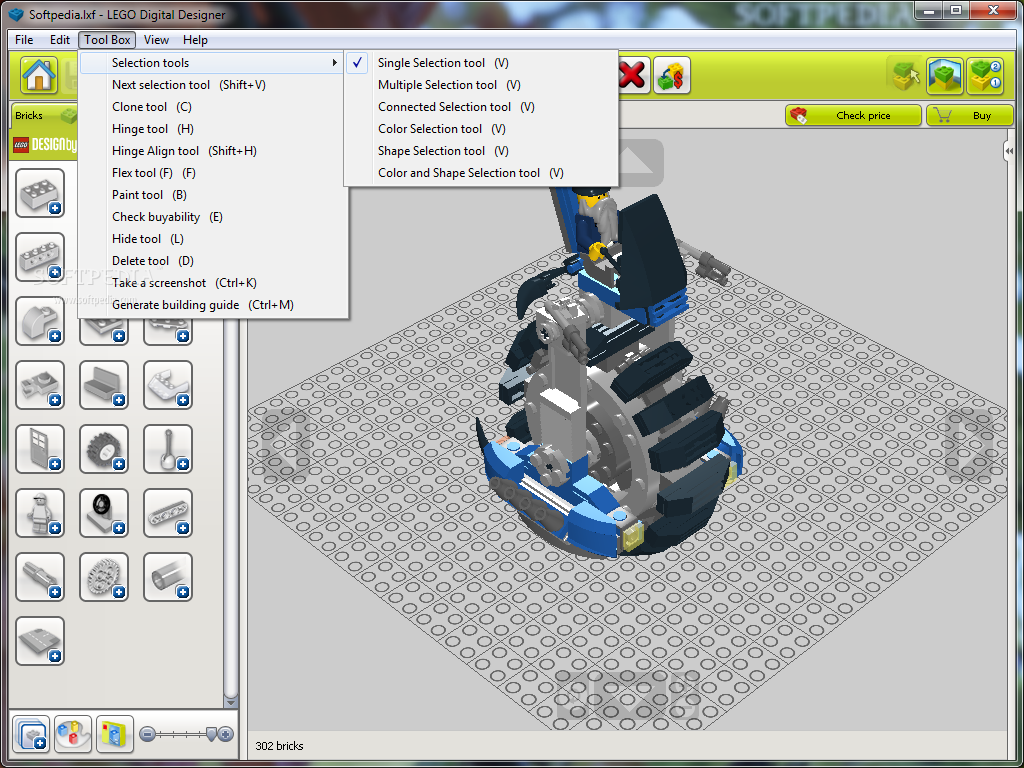
Task: Open the black treaded wheel category
Action: [104, 449]
